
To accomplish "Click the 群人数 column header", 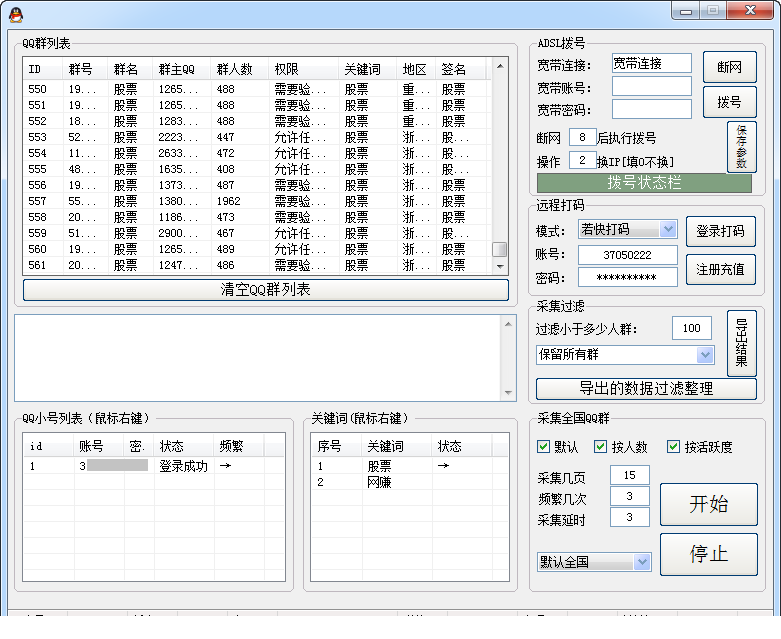I will pyautogui.click(x=240, y=69).
